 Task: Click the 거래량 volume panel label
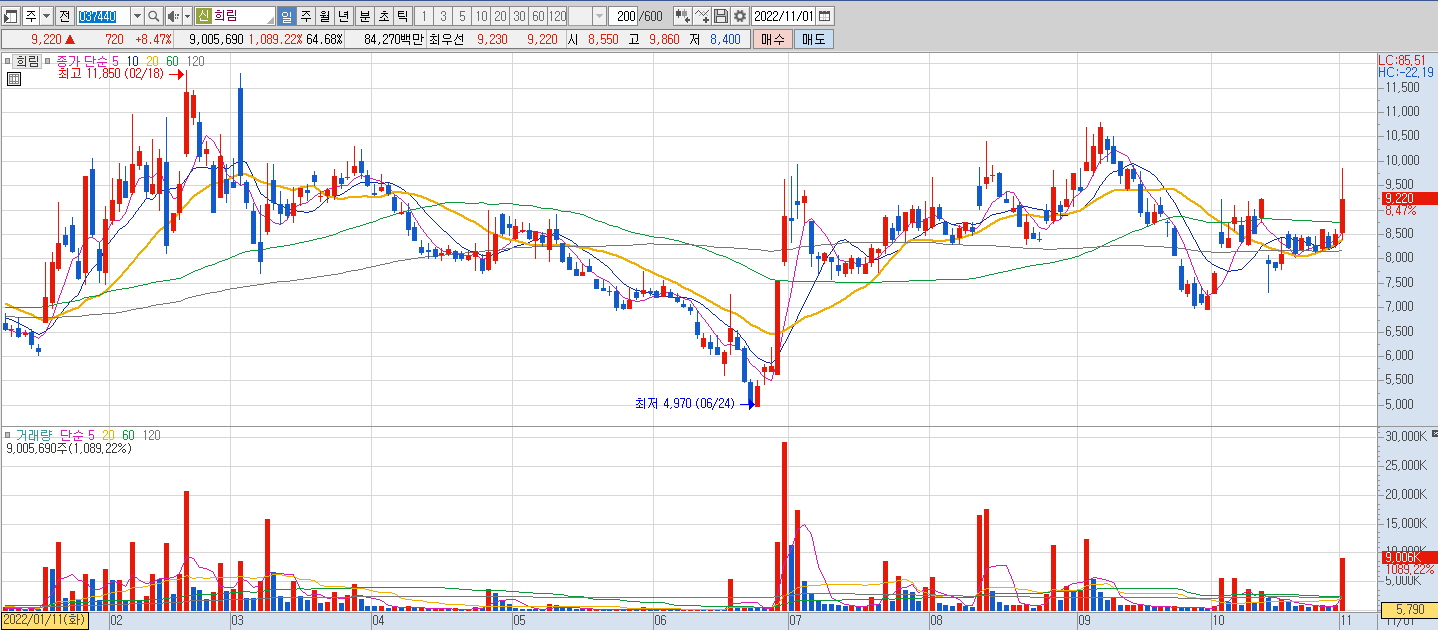point(34,435)
